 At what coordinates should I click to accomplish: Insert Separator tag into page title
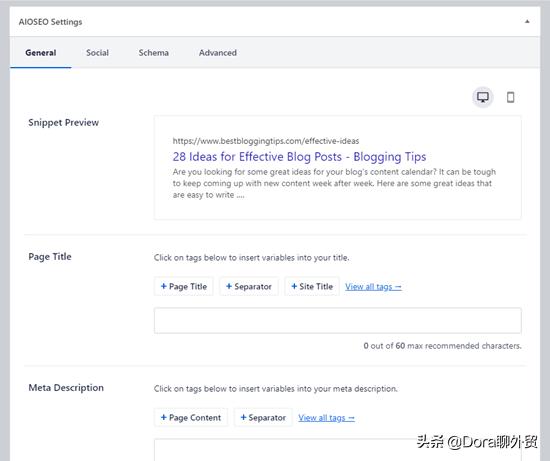click(x=249, y=287)
